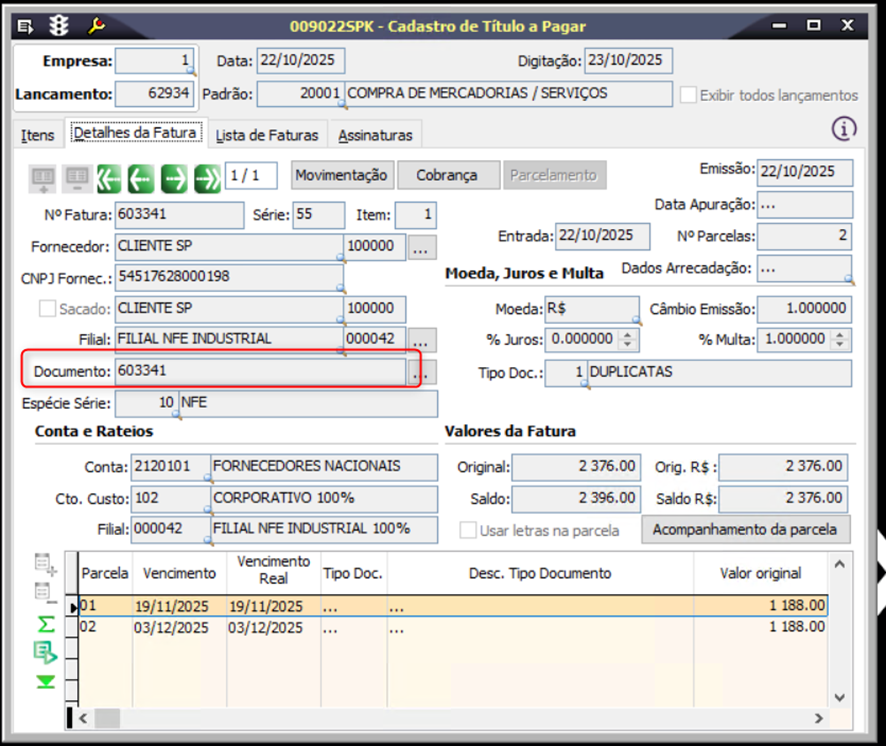Screen dimensions: 886x746
Task: Open the Fornecedor lookup ellipsis button
Action: pyautogui.click(x=423, y=247)
